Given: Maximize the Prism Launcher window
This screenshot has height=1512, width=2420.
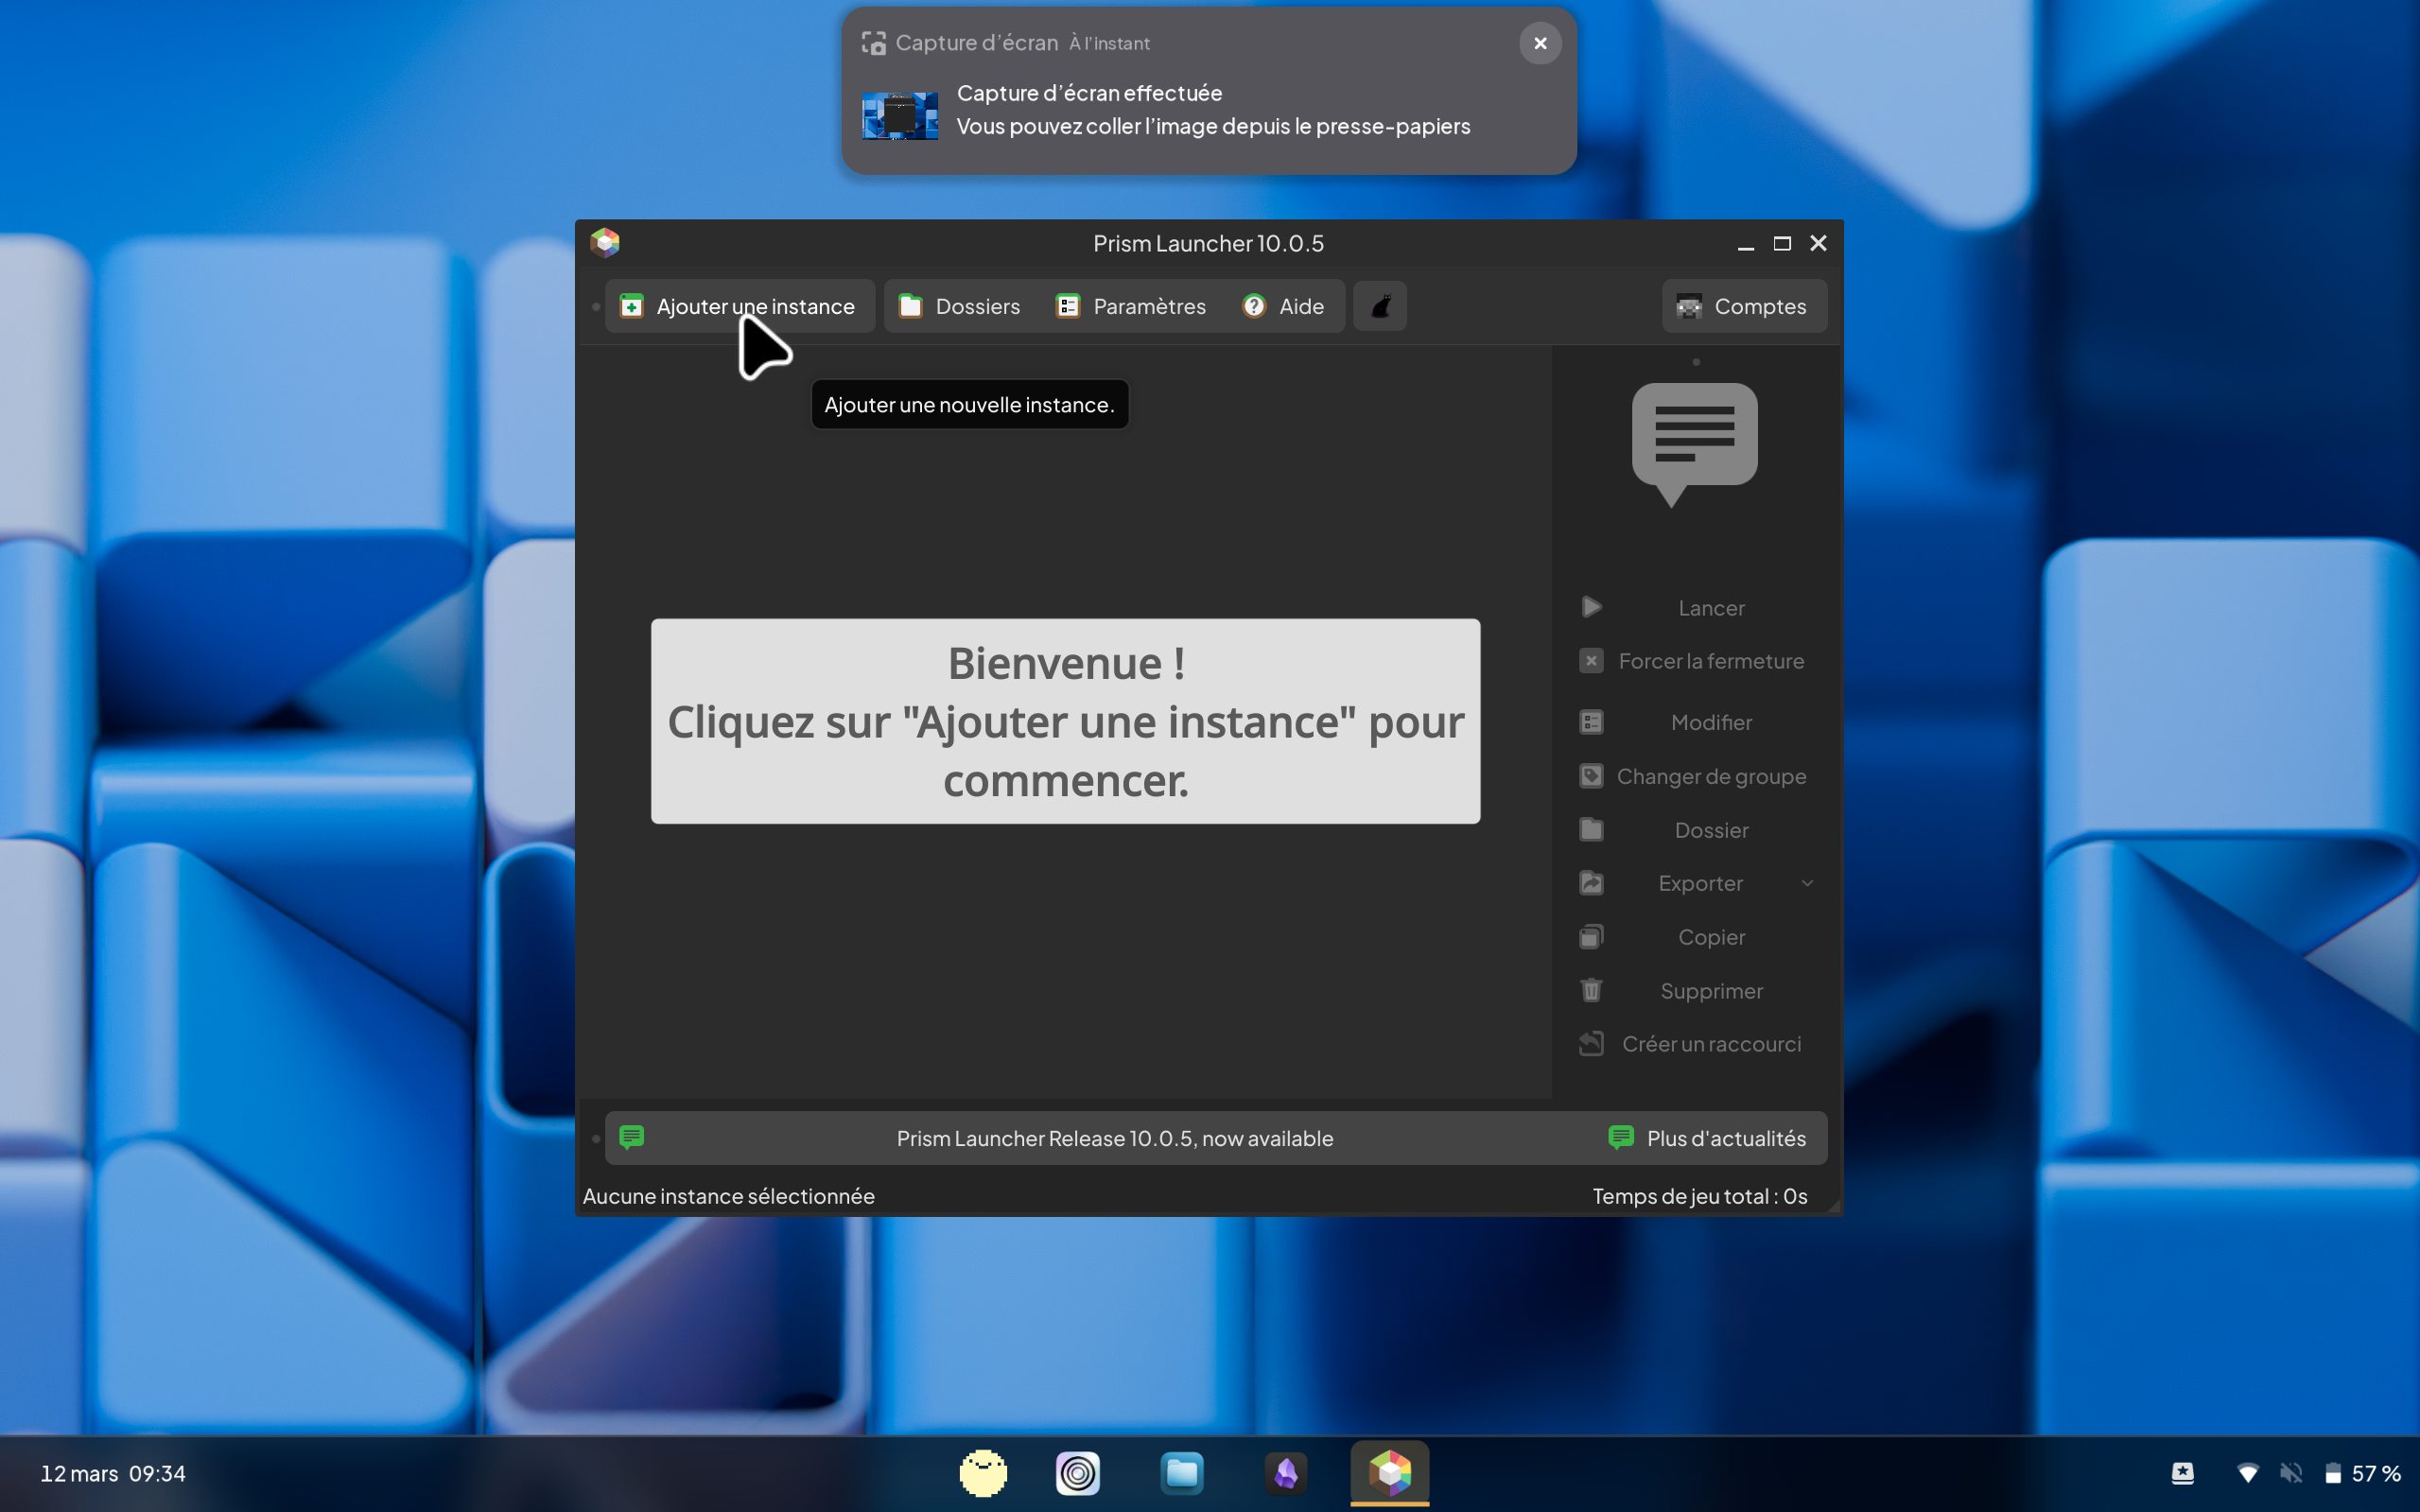Looking at the screenshot, I should 1782,243.
